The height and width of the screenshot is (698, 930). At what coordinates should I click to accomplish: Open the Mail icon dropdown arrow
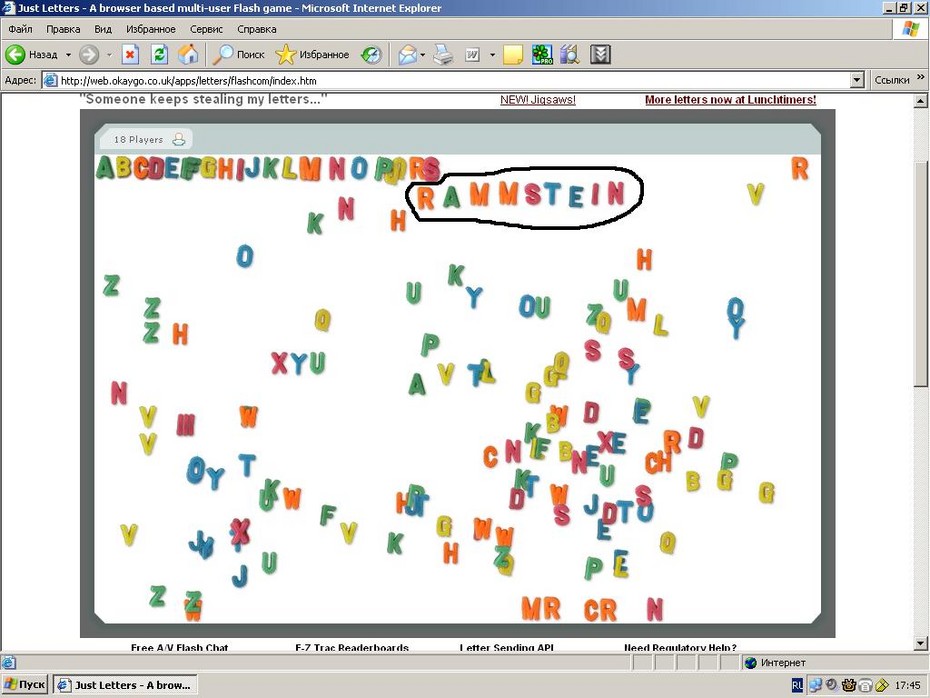click(422, 55)
